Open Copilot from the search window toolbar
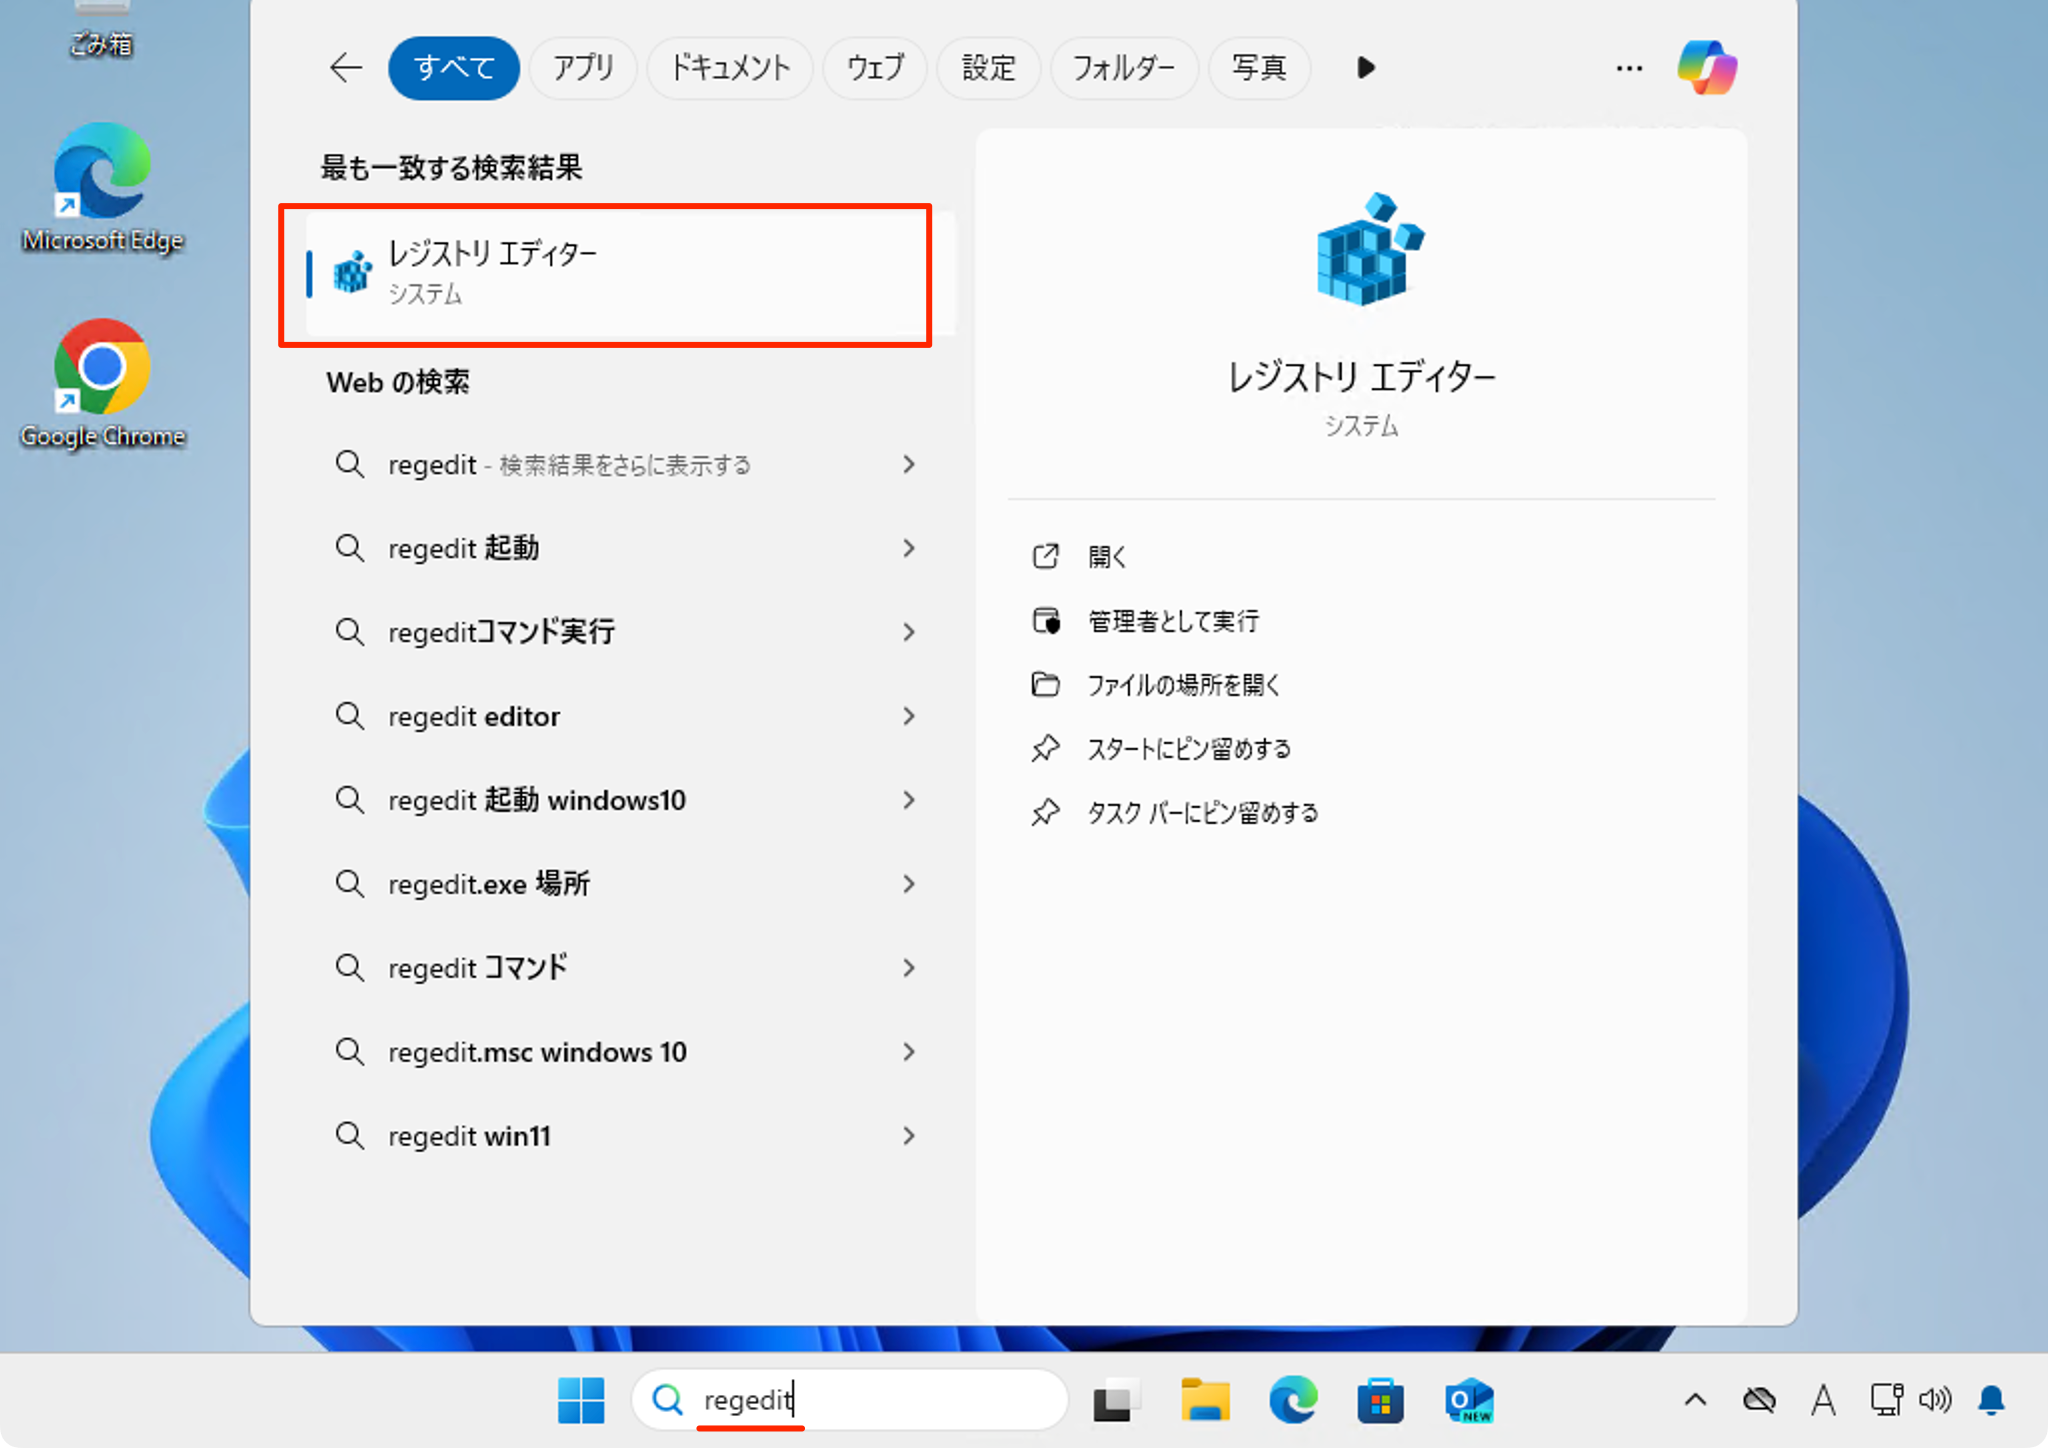The image size is (2048, 1448). pyautogui.click(x=1708, y=67)
